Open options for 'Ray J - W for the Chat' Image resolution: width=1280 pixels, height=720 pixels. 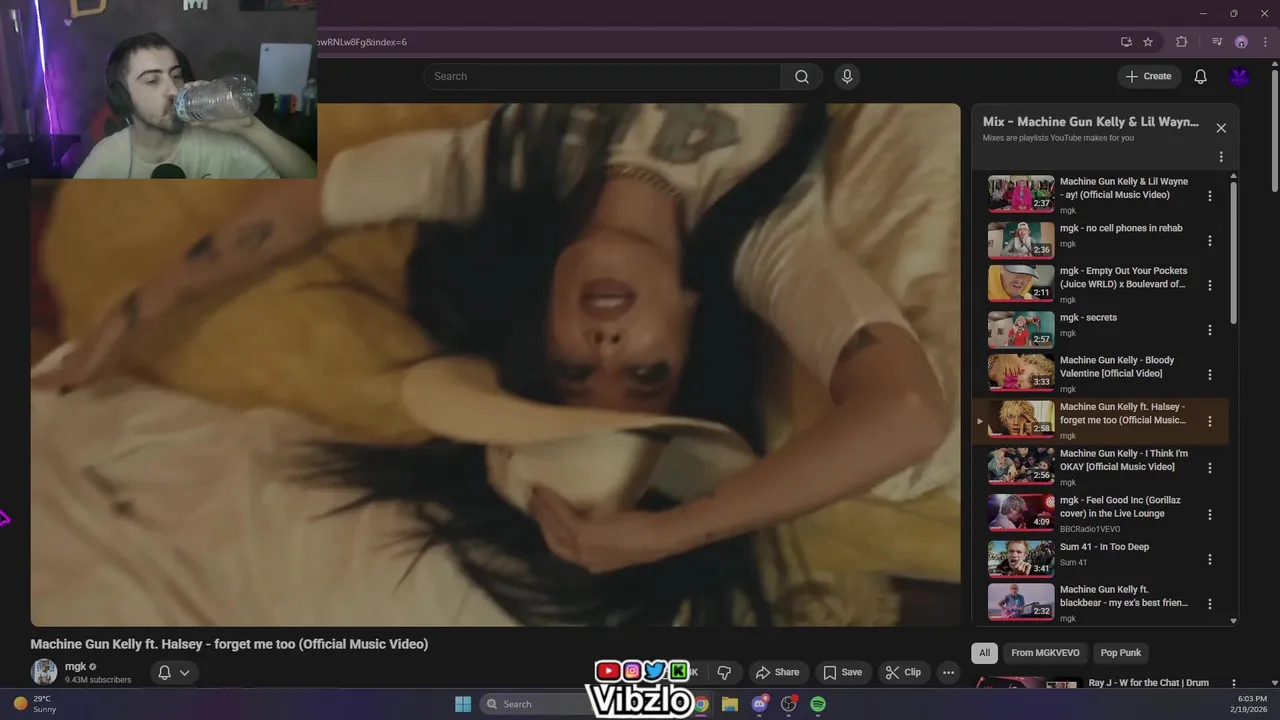(x=1233, y=683)
